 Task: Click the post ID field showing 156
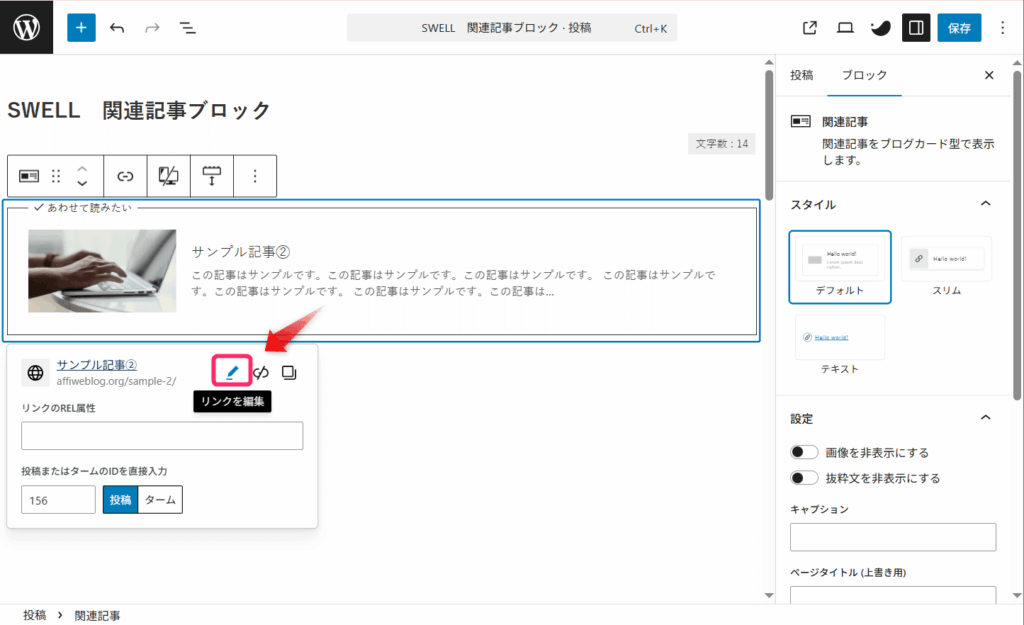tap(58, 500)
